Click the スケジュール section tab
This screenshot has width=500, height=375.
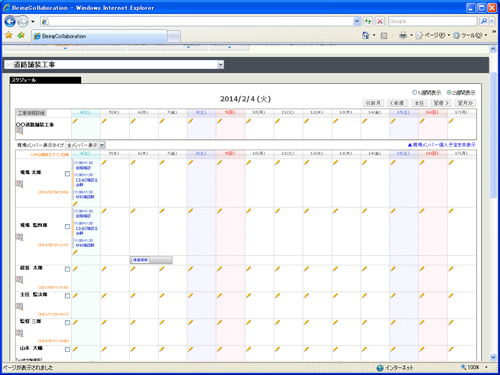pos(45,80)
